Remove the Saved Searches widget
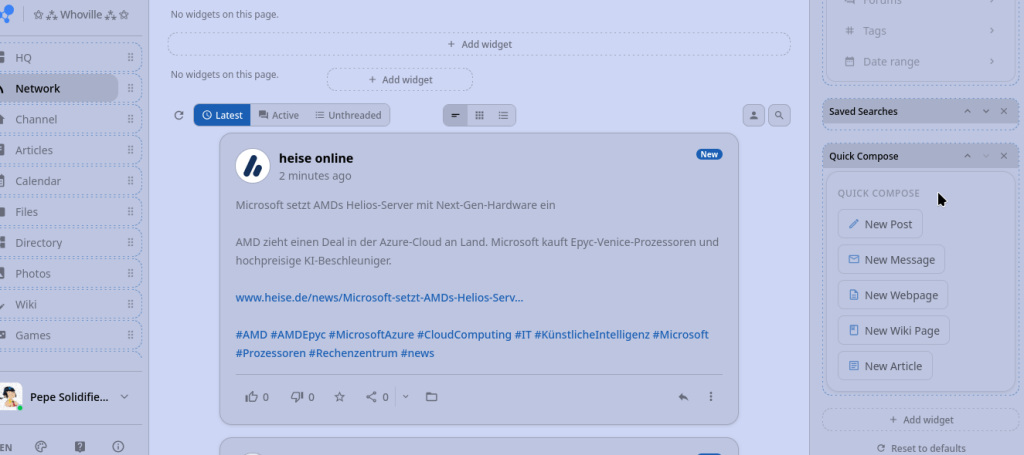The height and width of the screenshot is (455, 1024). coord(1004,112)
